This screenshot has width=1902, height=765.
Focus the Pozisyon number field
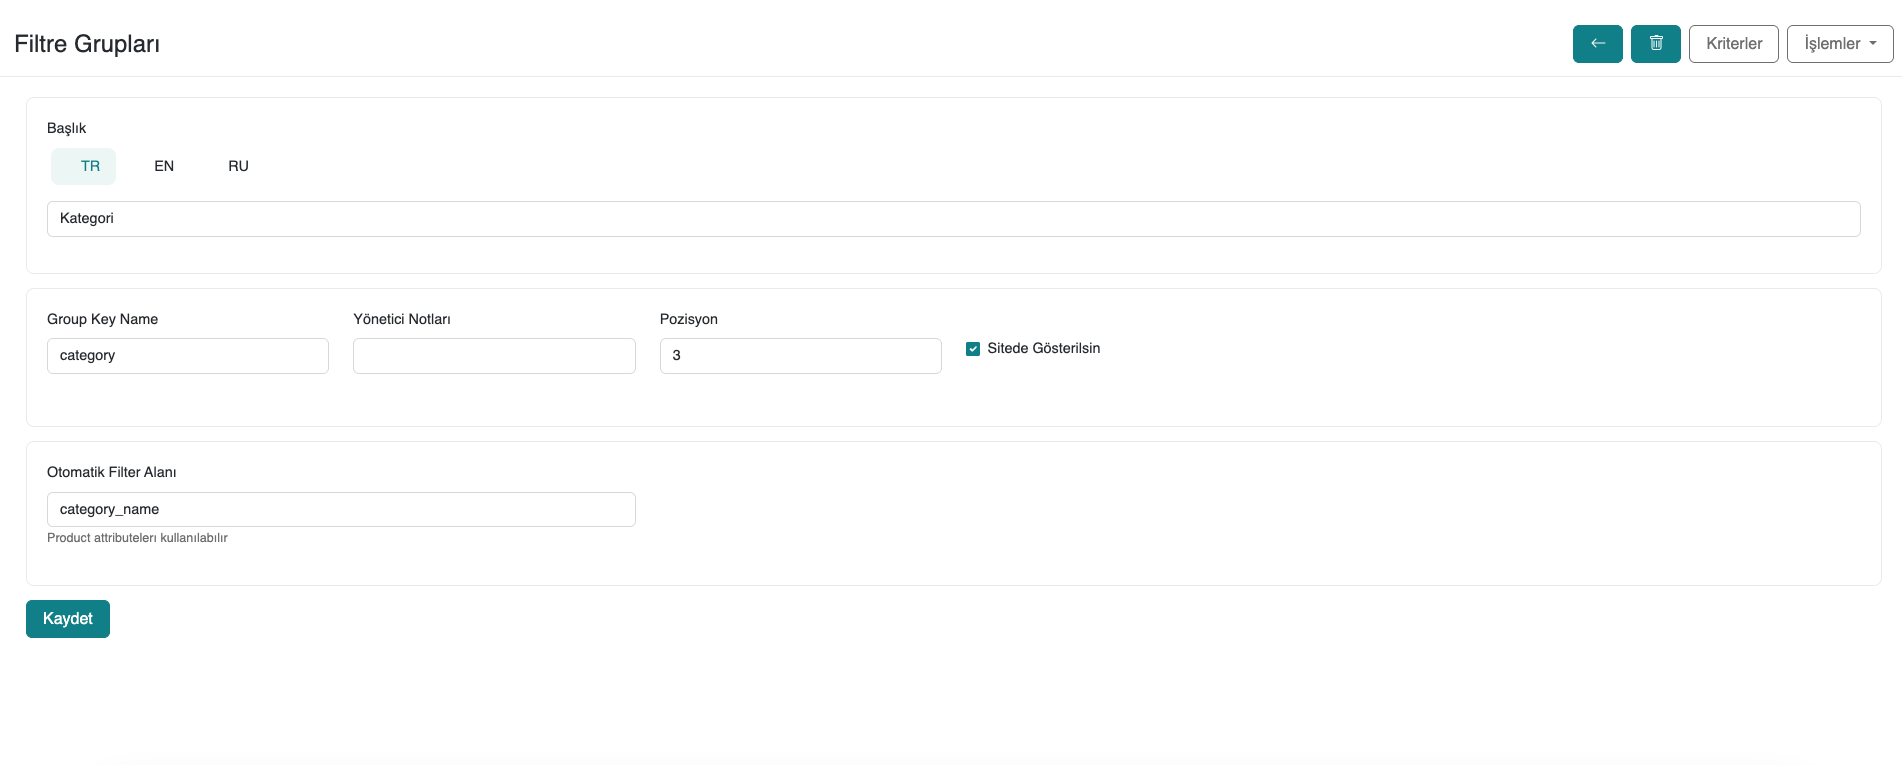(x=800, y=356)
